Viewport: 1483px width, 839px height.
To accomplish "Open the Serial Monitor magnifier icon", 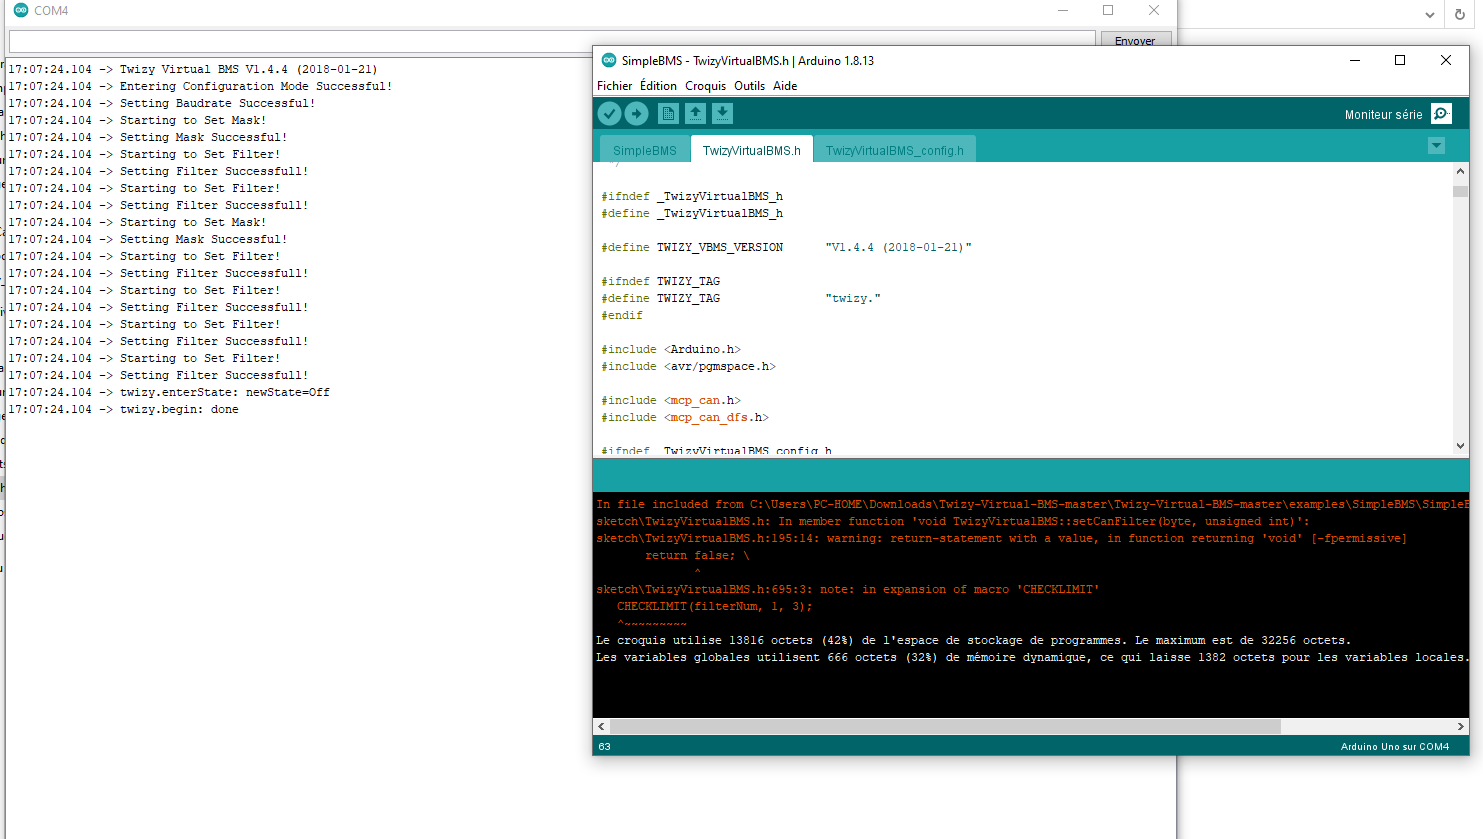I will (x=1441, y=114).
